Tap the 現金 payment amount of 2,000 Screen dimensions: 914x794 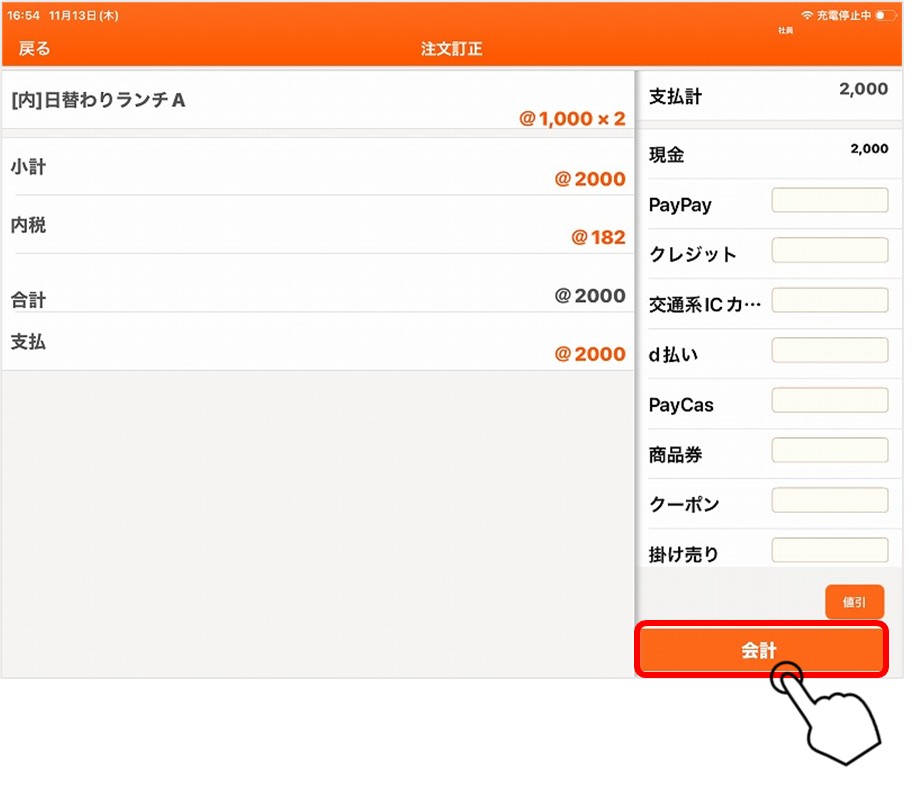pyautogui.click(x=868, y=150)
